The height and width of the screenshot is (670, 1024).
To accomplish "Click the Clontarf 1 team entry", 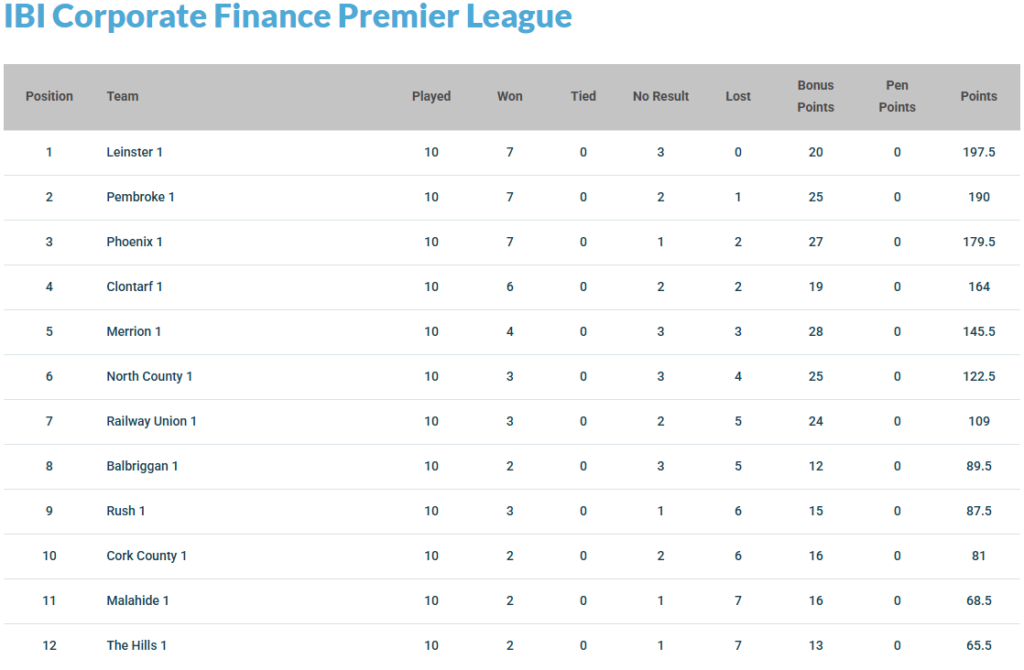I will [x=134, y=287].
